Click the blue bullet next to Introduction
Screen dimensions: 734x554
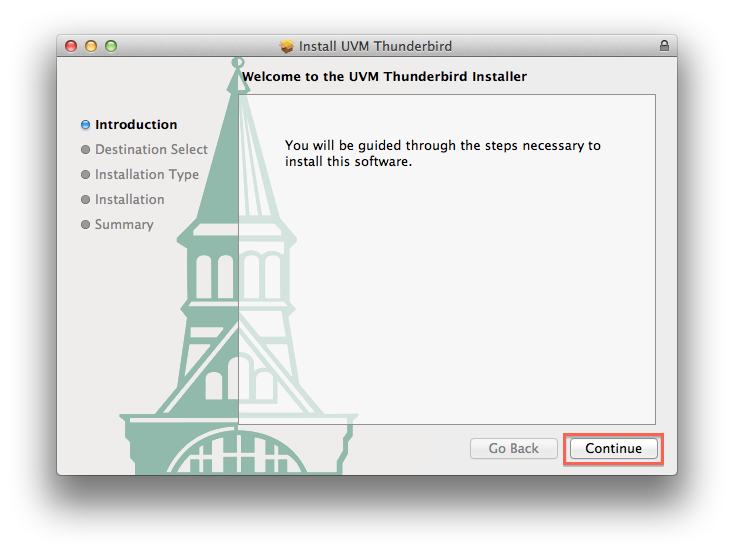[x=85, y=125]
